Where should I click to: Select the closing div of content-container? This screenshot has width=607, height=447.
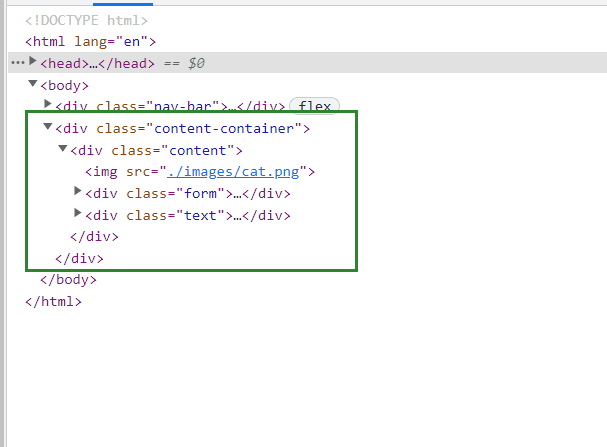tap(79, 259)
